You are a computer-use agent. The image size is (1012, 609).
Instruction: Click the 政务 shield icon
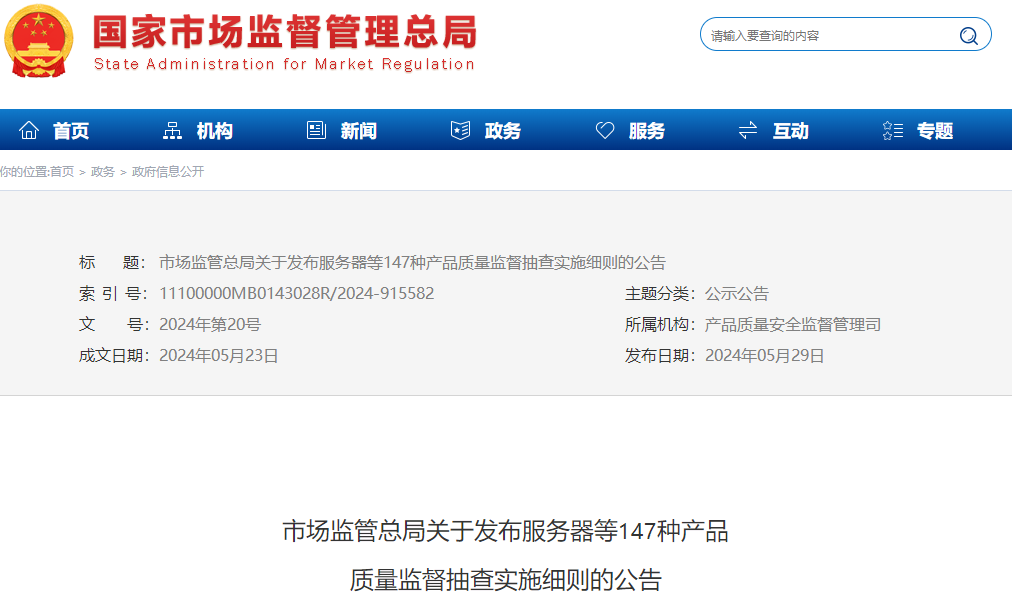(x=460, y=129)
